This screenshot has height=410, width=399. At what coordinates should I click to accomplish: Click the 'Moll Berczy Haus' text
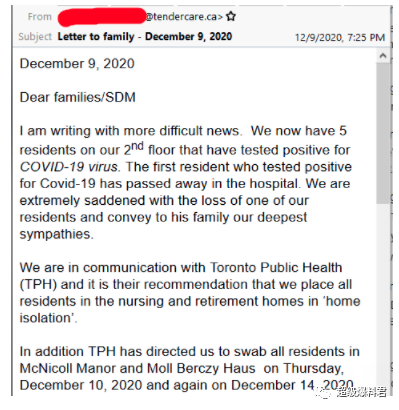[x=201, y=368]
